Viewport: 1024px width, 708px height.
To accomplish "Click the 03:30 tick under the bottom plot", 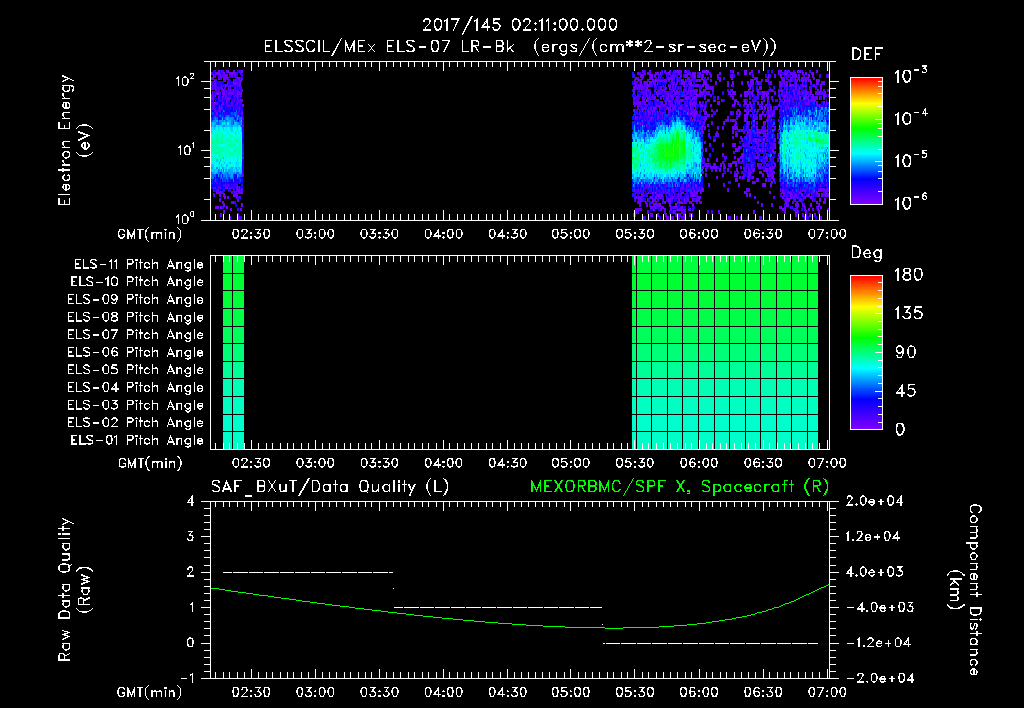I will pos(379,692).
